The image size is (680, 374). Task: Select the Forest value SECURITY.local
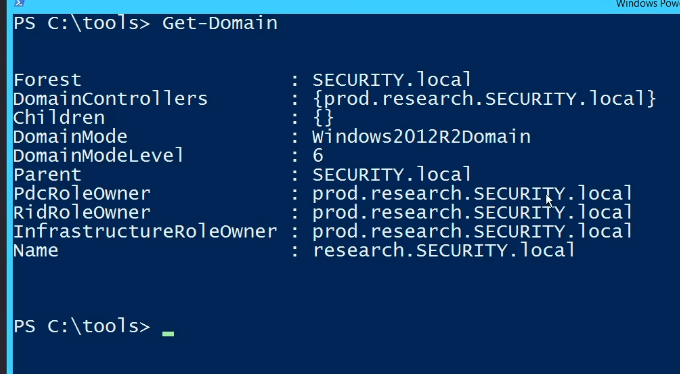(392, 80)
